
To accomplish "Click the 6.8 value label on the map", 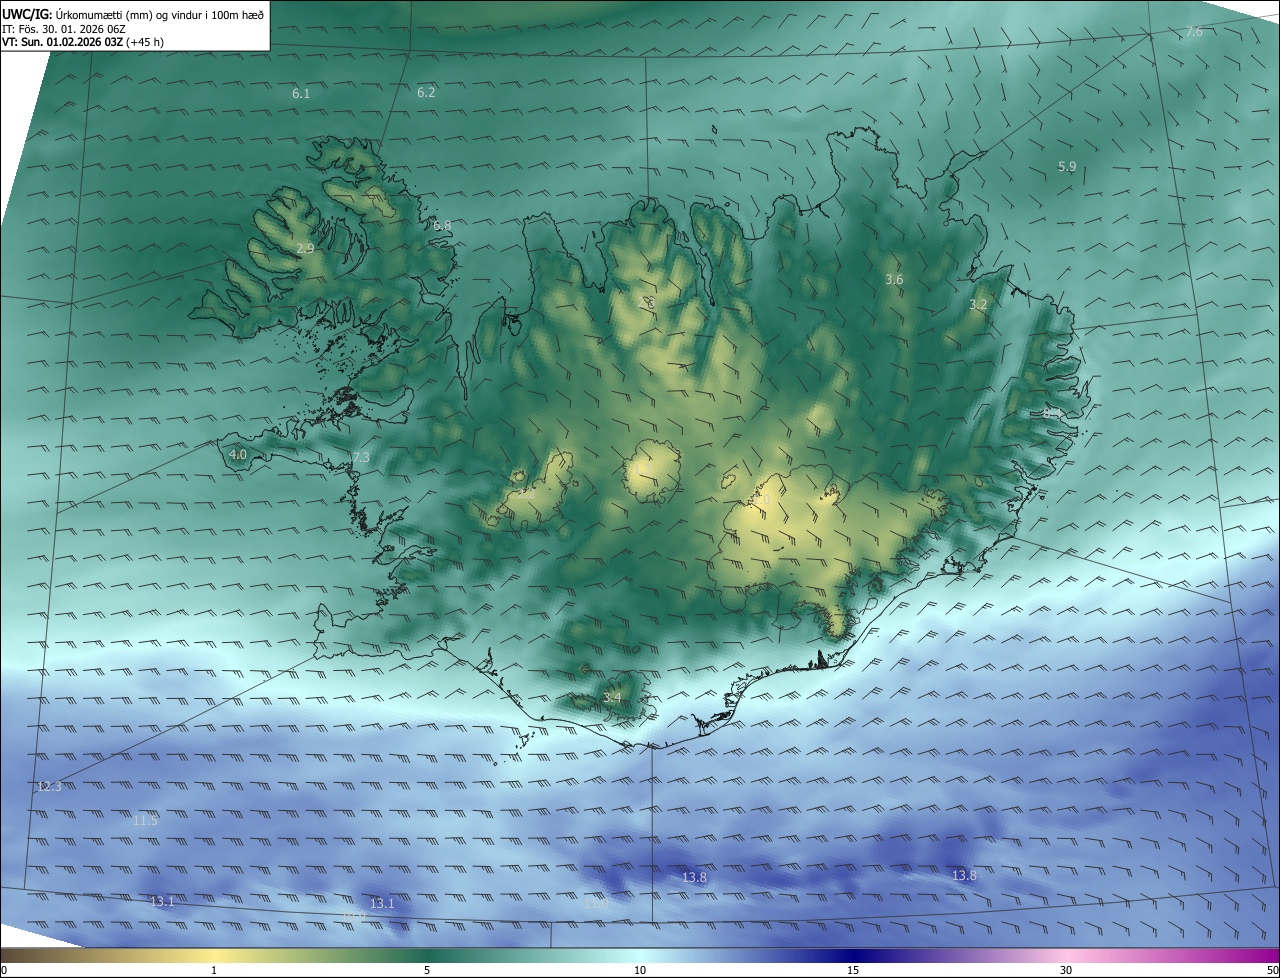I will [442, 226].
